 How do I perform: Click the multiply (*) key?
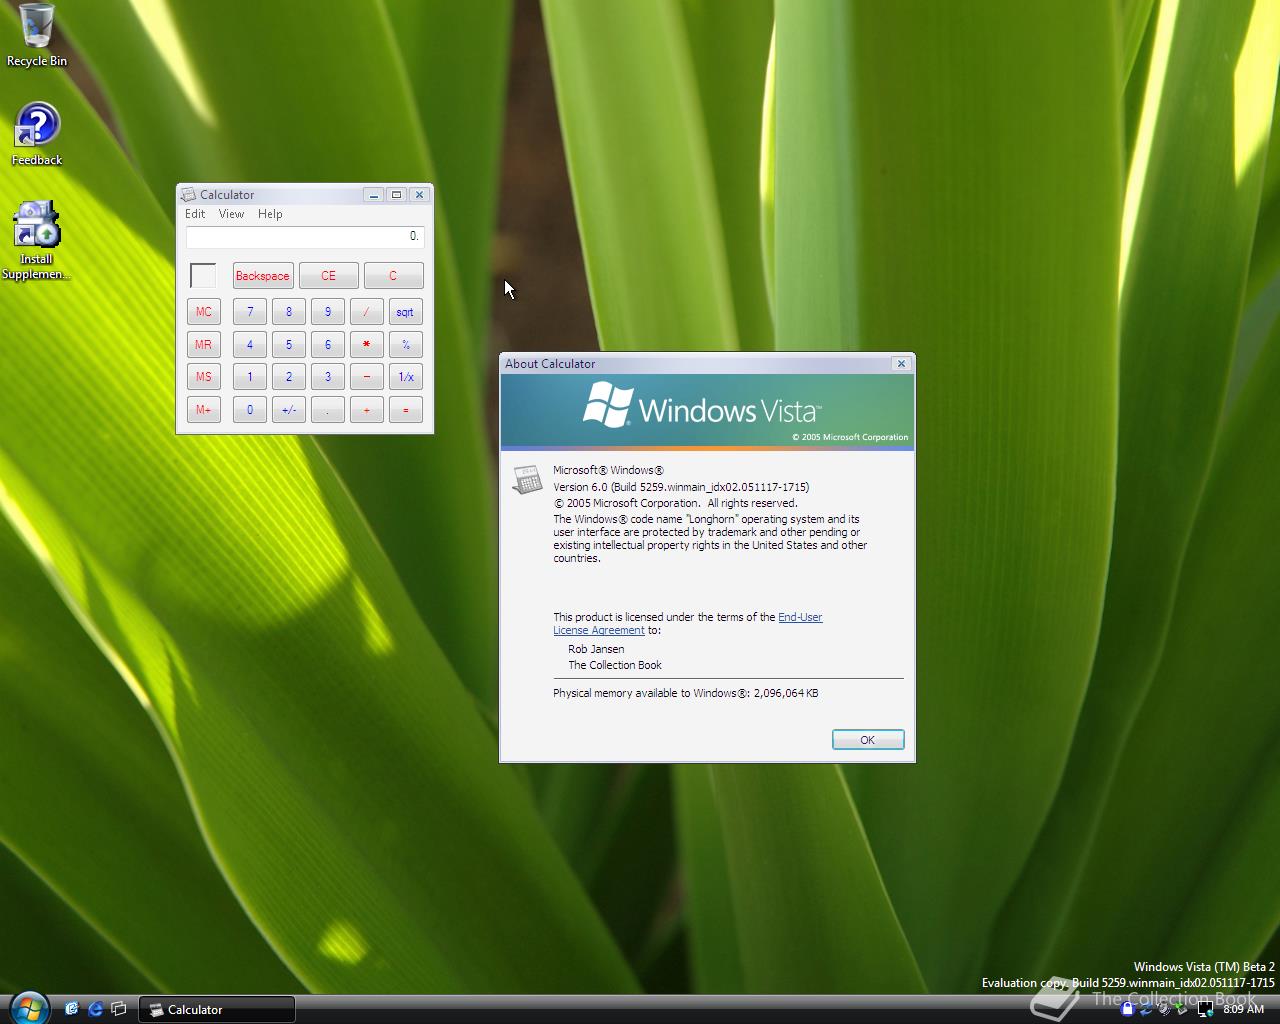tap(367, 344)
